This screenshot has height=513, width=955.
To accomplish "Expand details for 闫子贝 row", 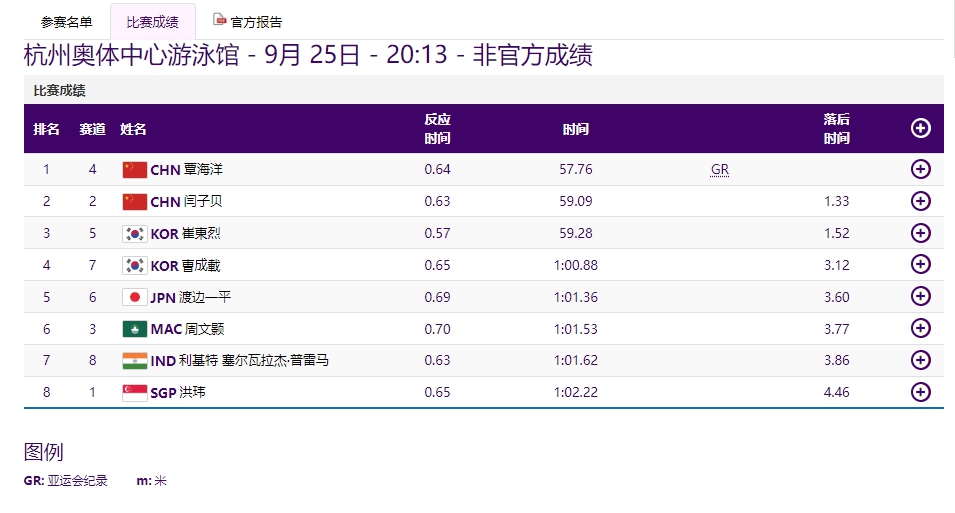I will pyautogui.click(x=921, y=201).
